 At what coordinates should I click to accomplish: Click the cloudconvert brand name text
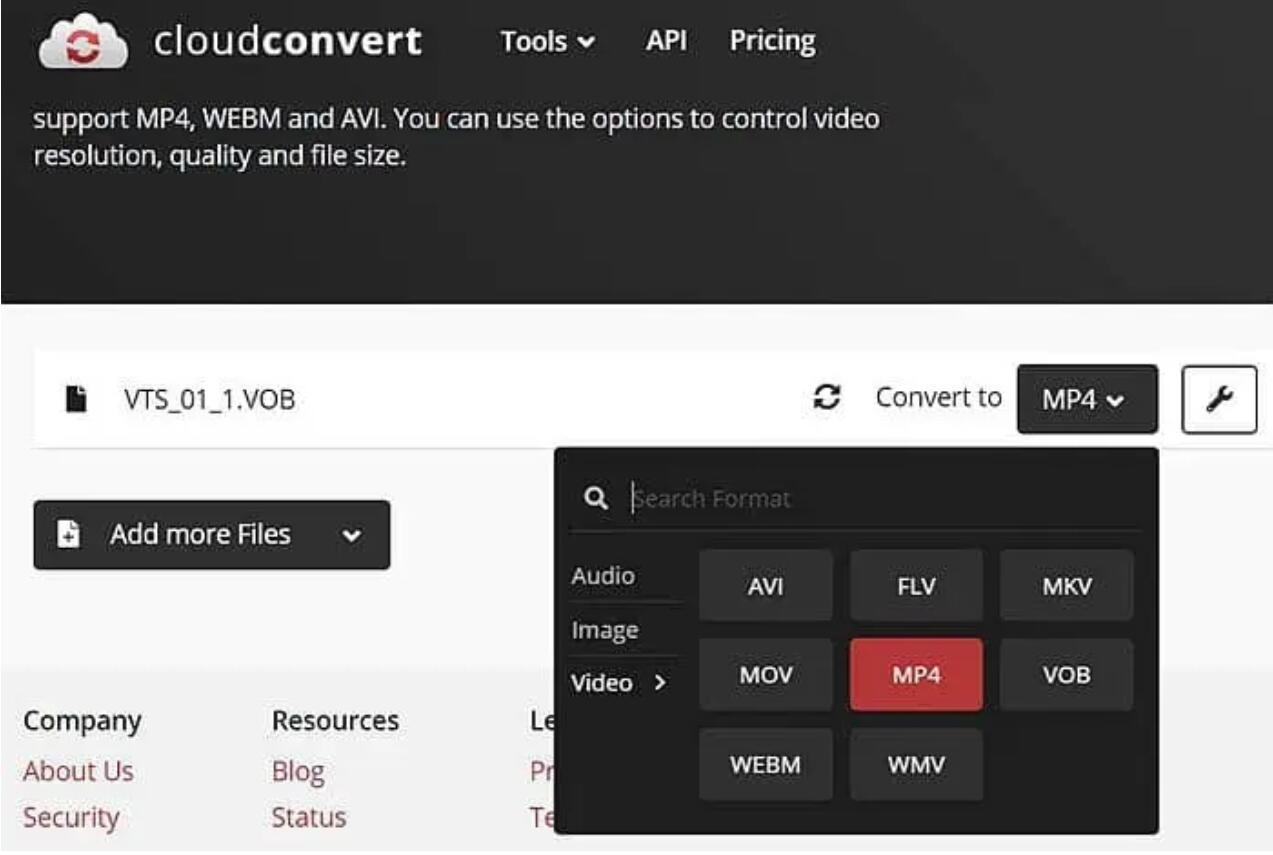click(x=288, y=41)
